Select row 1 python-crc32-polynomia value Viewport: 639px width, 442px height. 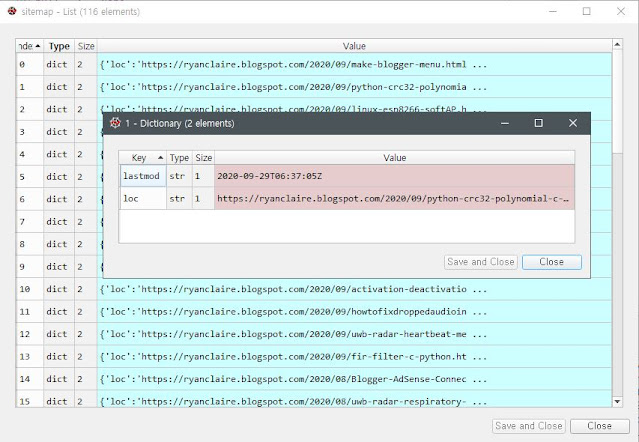pyautogui.click(x=354, y=87)
